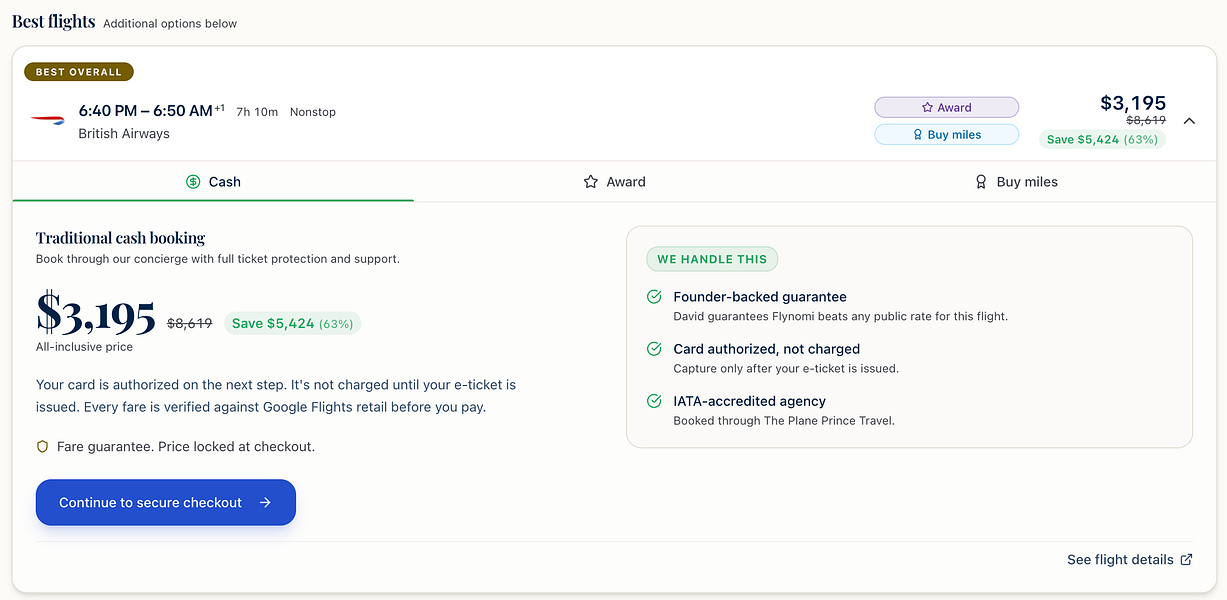Click the WE HANDLE THIS badge
Screen dimensions: 1227x600
[x=712, y=259]
